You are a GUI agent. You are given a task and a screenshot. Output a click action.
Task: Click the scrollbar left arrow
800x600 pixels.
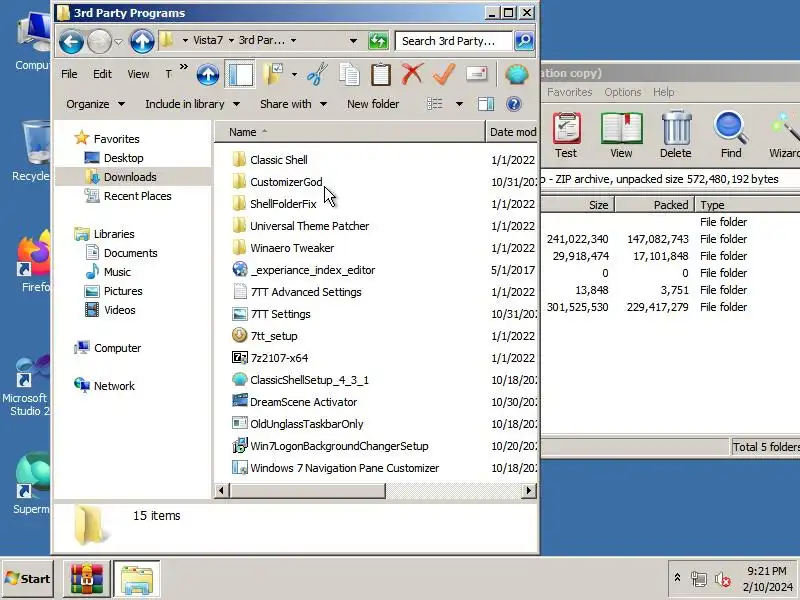[x=221, y=491]
